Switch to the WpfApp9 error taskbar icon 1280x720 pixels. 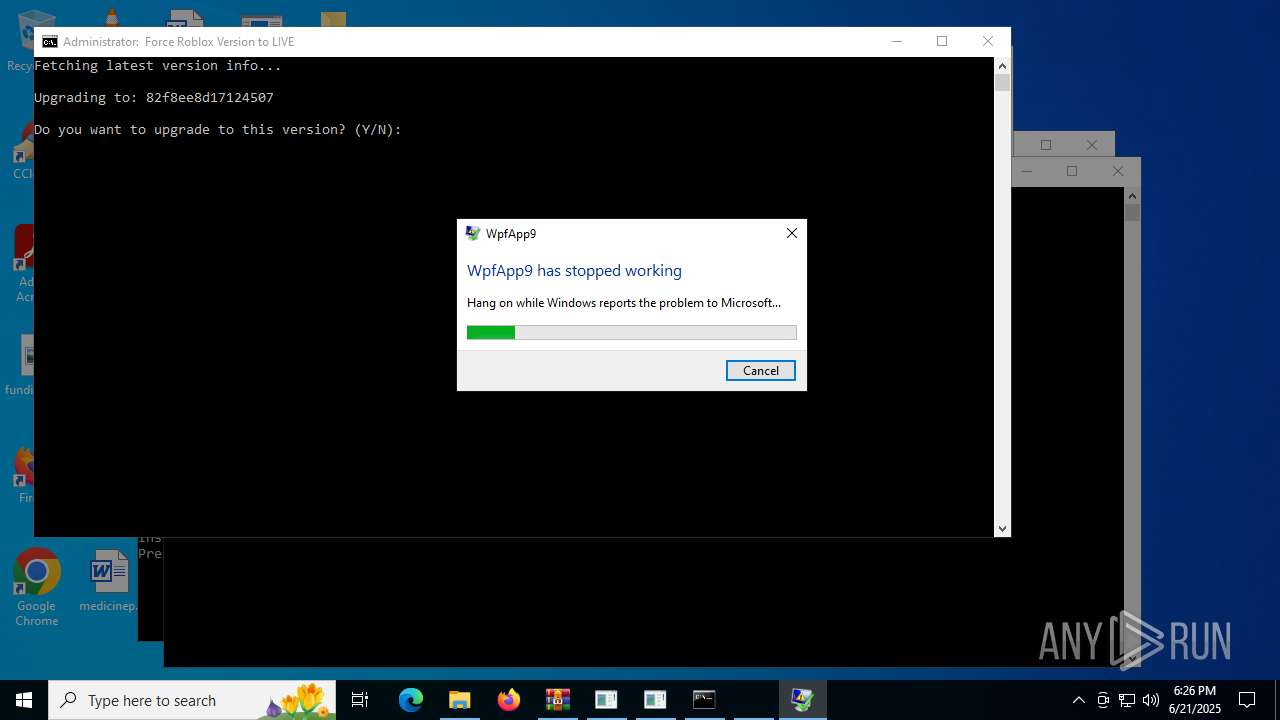(802, 700)
